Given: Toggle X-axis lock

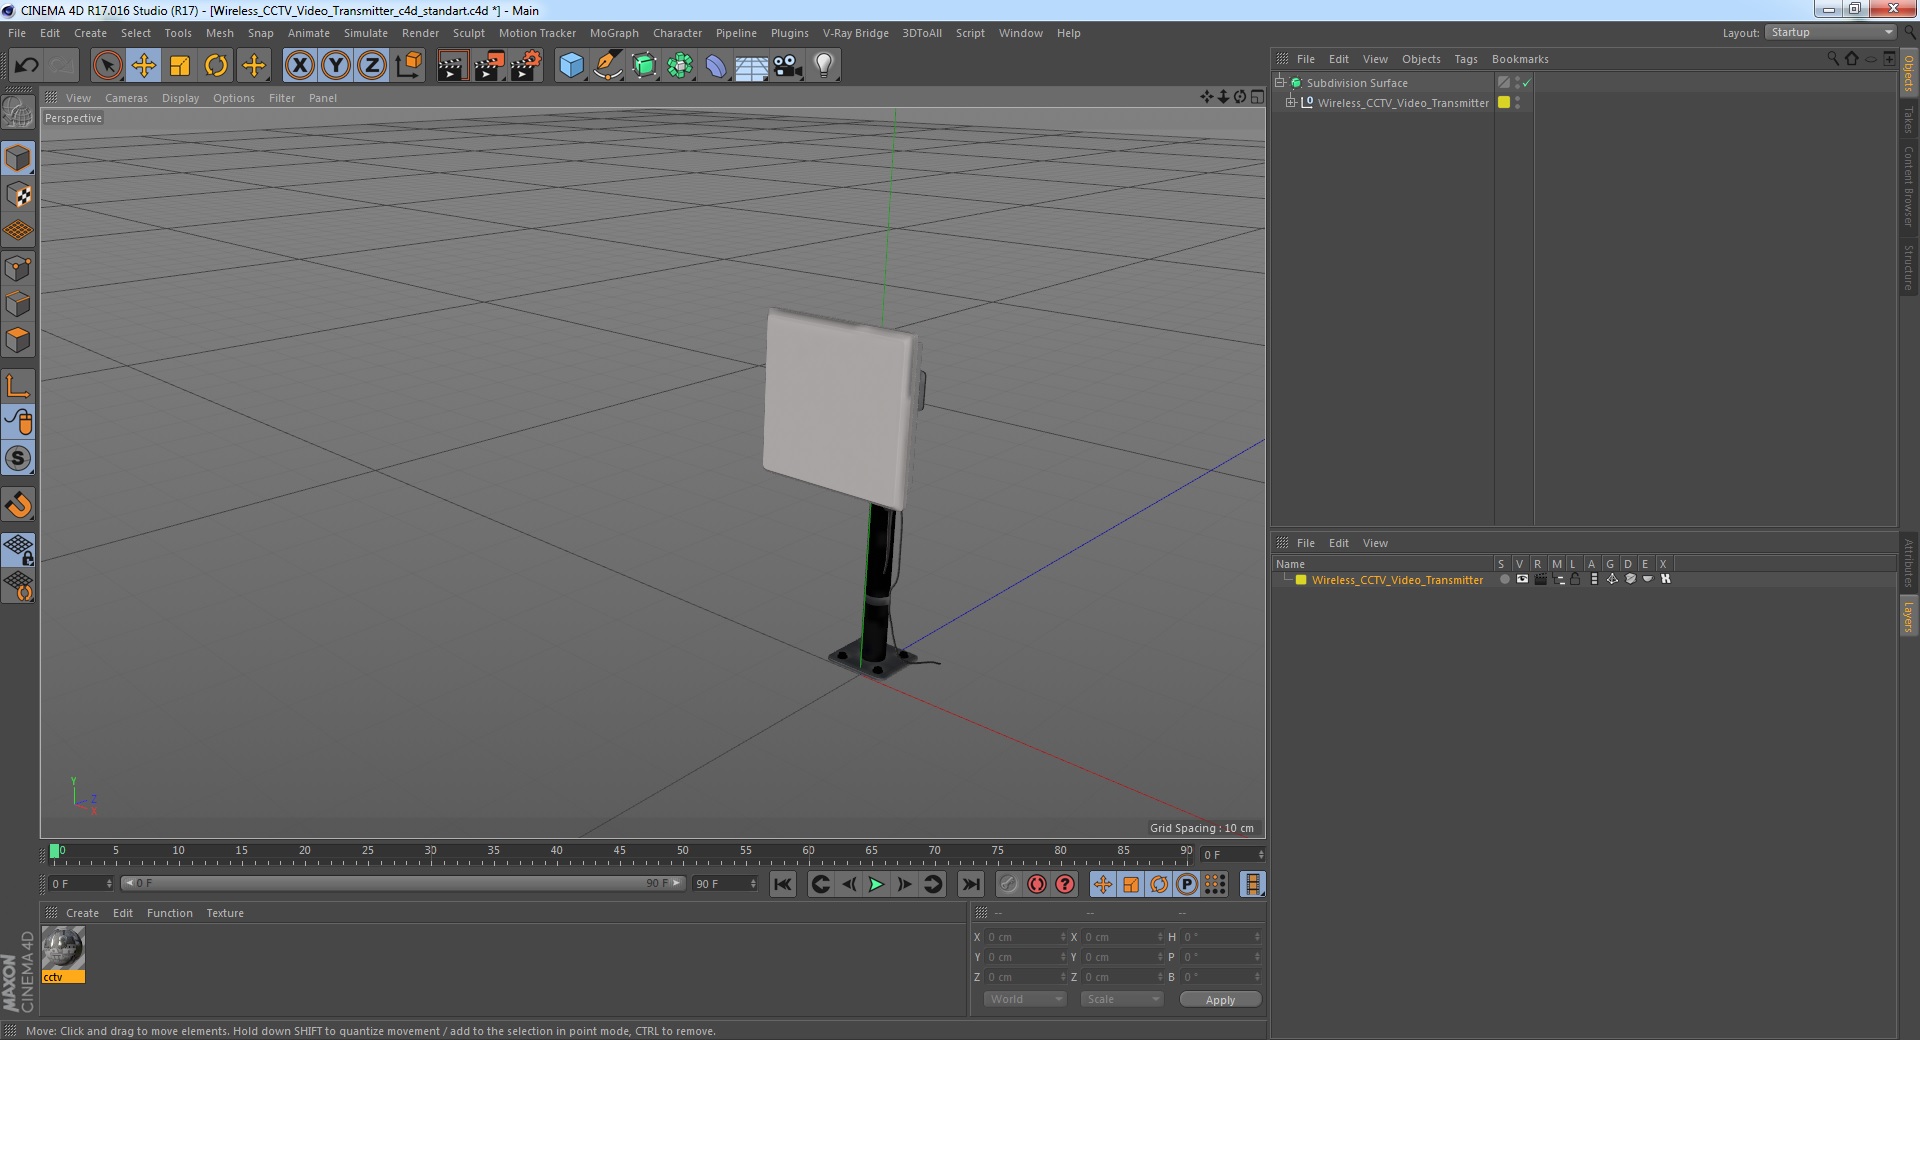Looking at the screenshot, I should coord(299,66).
